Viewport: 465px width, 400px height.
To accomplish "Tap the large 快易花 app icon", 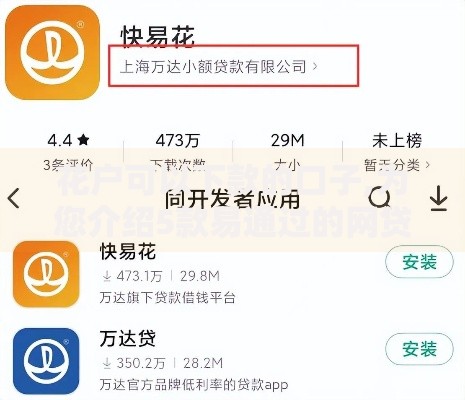I will pos(52,52).
